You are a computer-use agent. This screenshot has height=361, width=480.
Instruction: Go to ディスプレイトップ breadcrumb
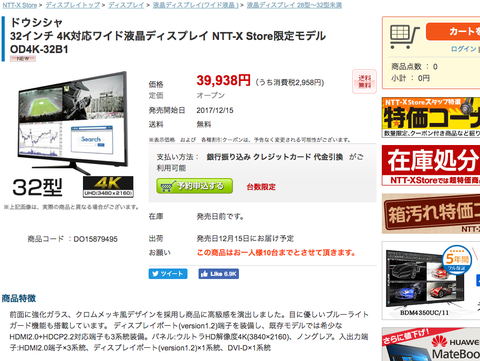(73, 5)
